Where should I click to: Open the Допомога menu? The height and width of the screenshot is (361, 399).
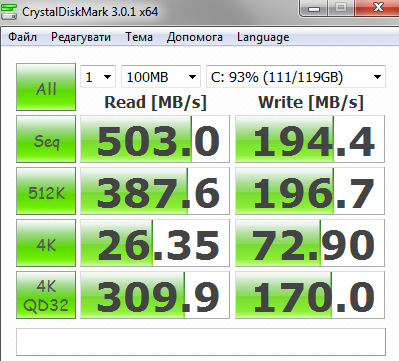(x=195, y=37)
